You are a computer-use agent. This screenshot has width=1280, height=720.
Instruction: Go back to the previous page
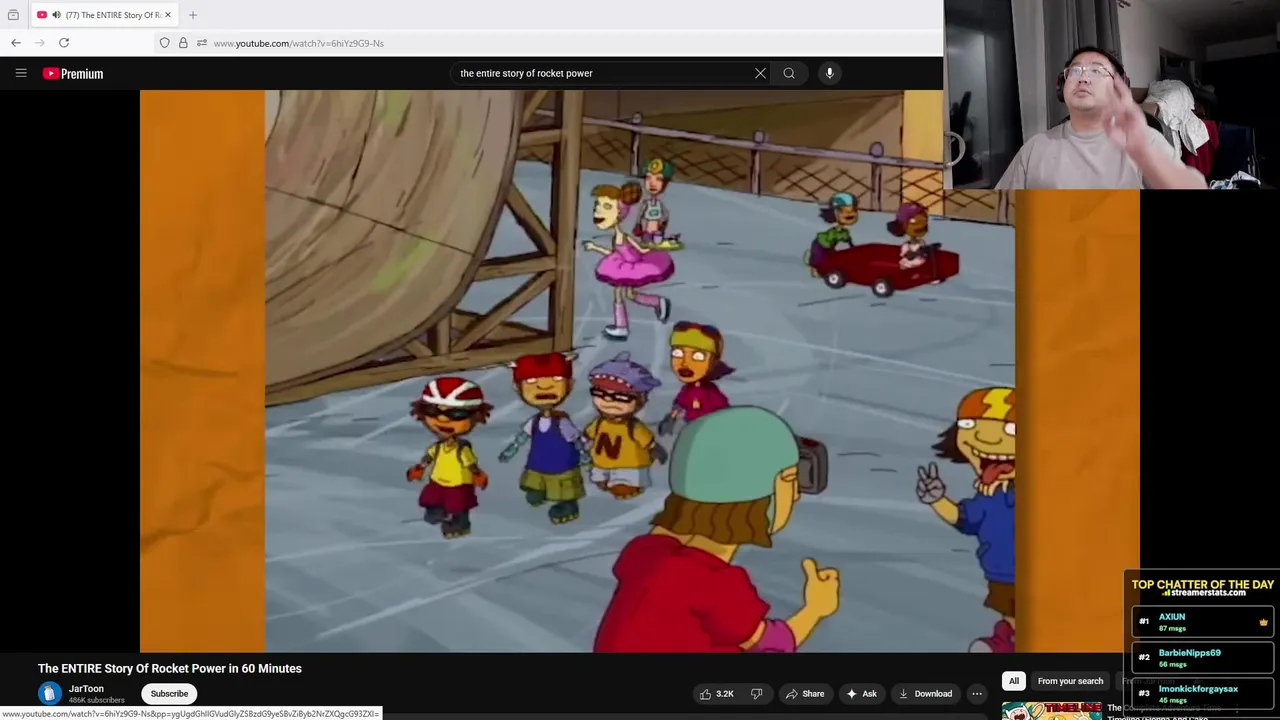16,43
